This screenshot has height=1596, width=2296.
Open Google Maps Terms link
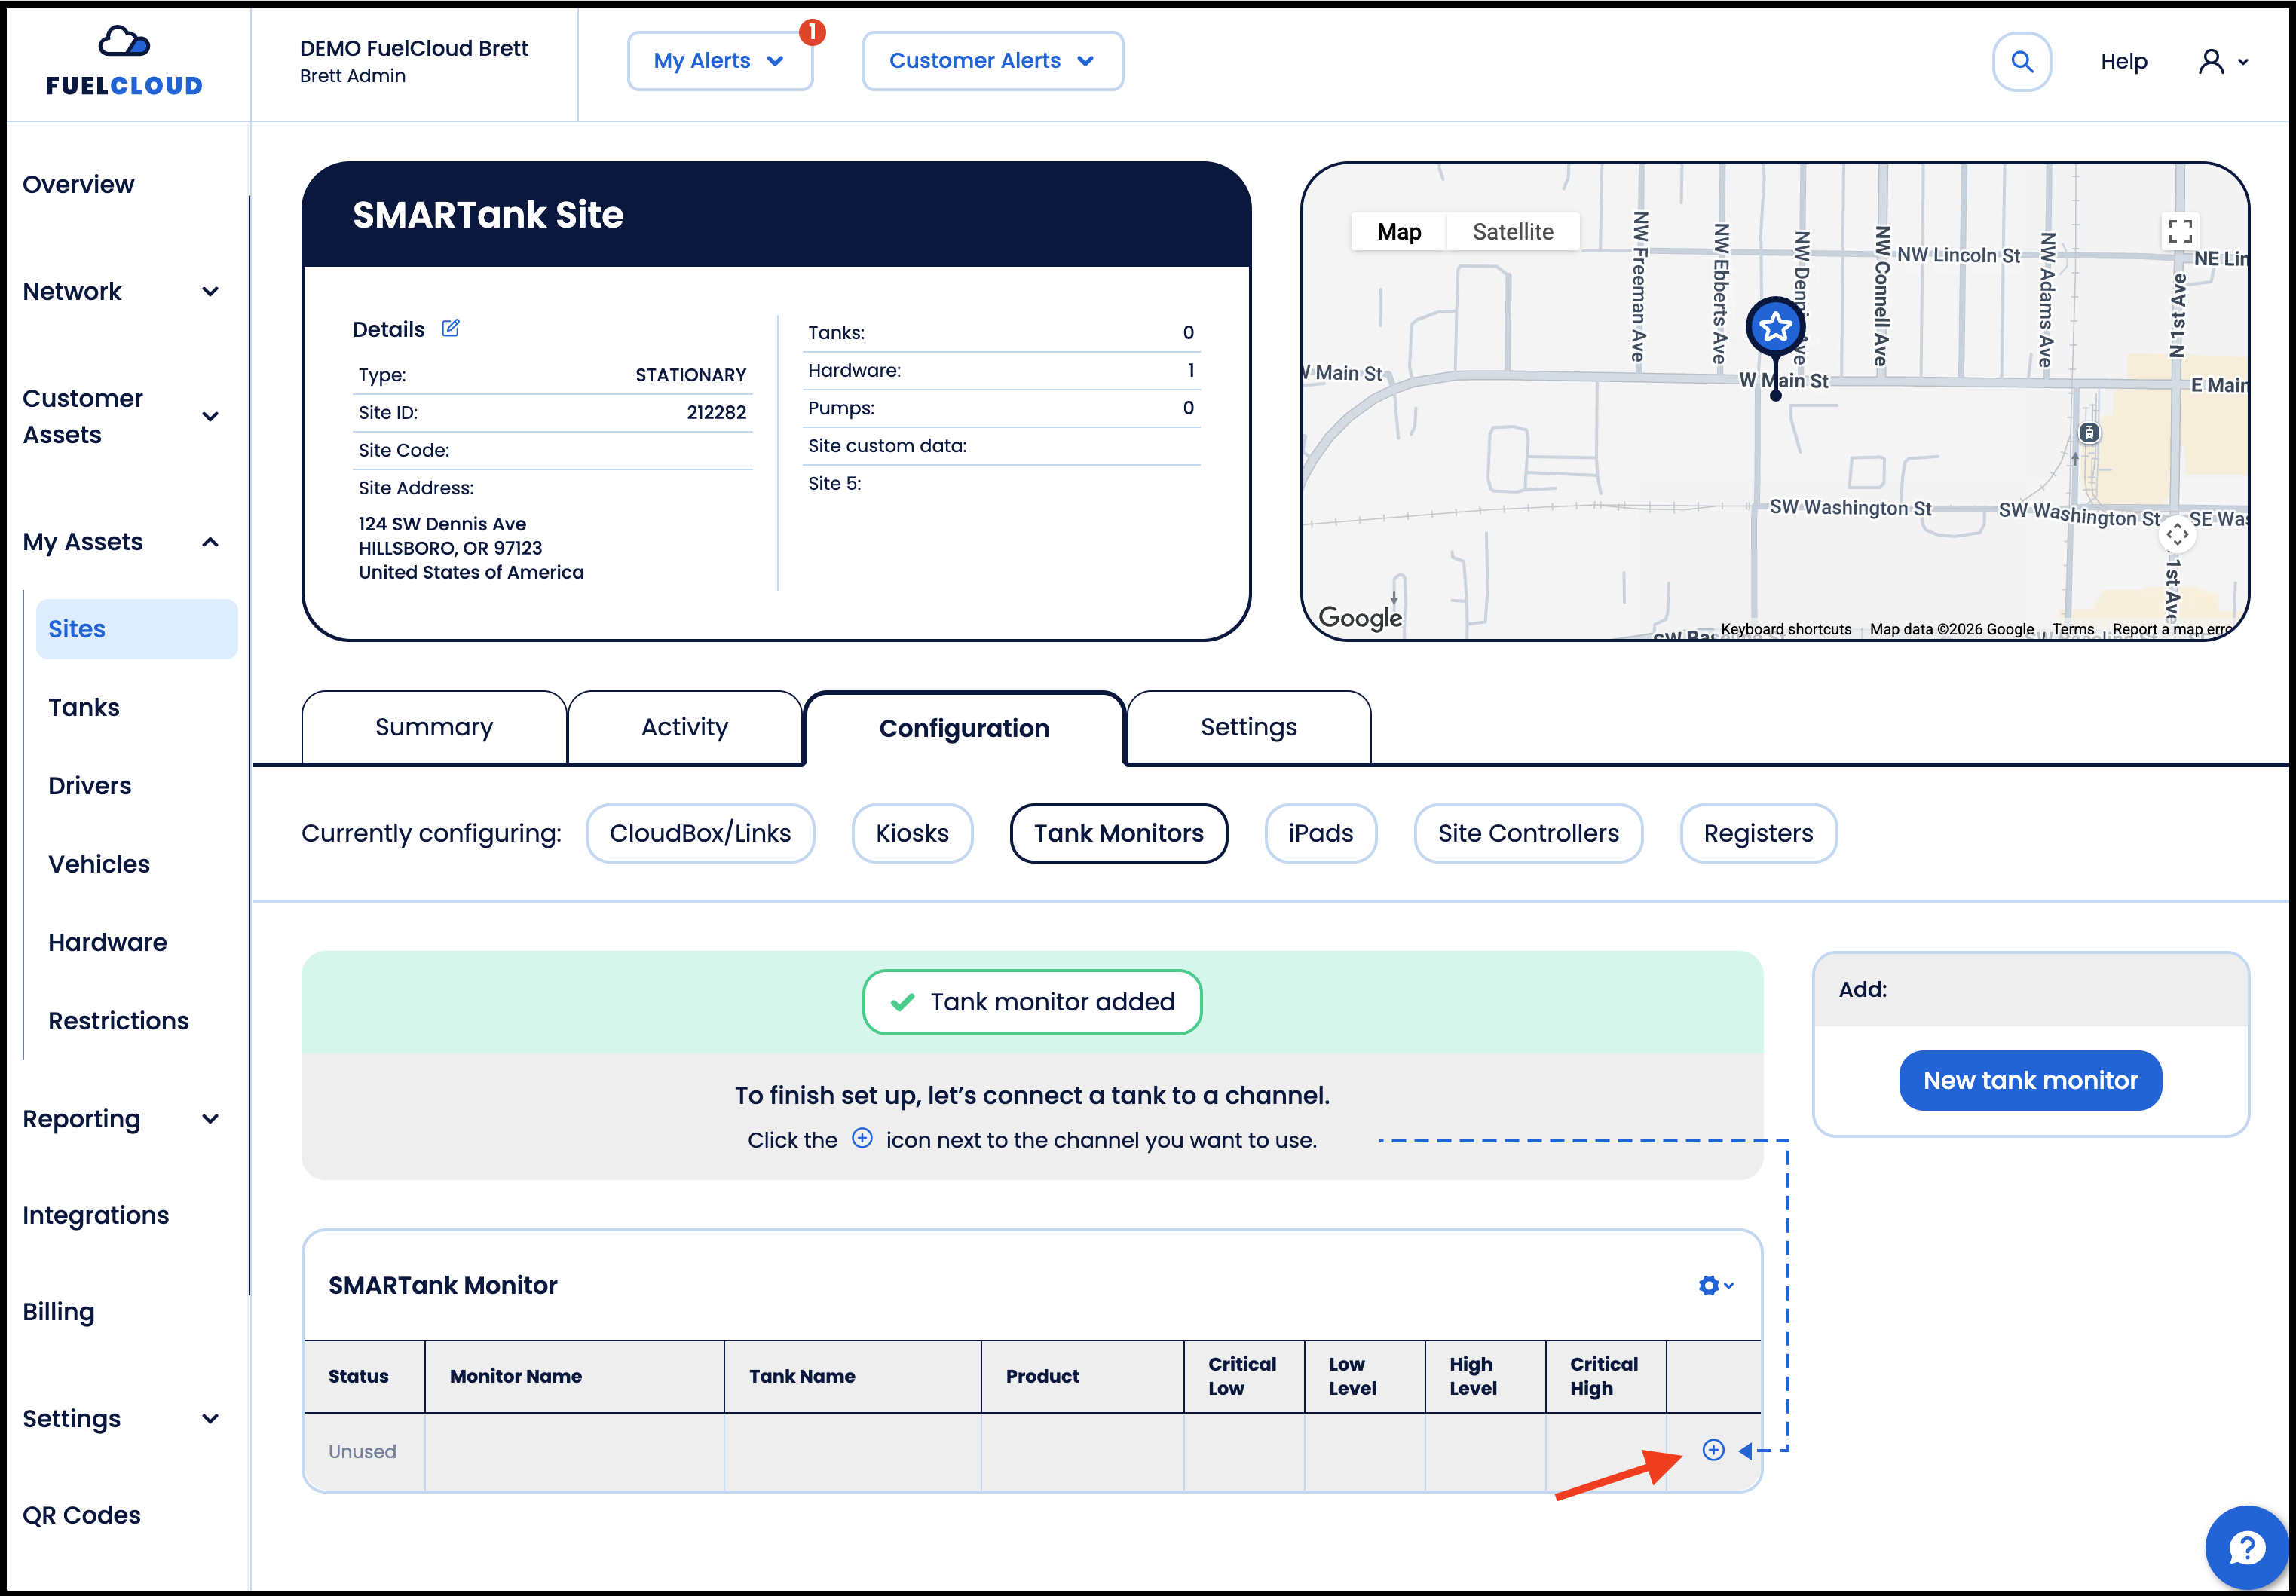pos(2073,629)
